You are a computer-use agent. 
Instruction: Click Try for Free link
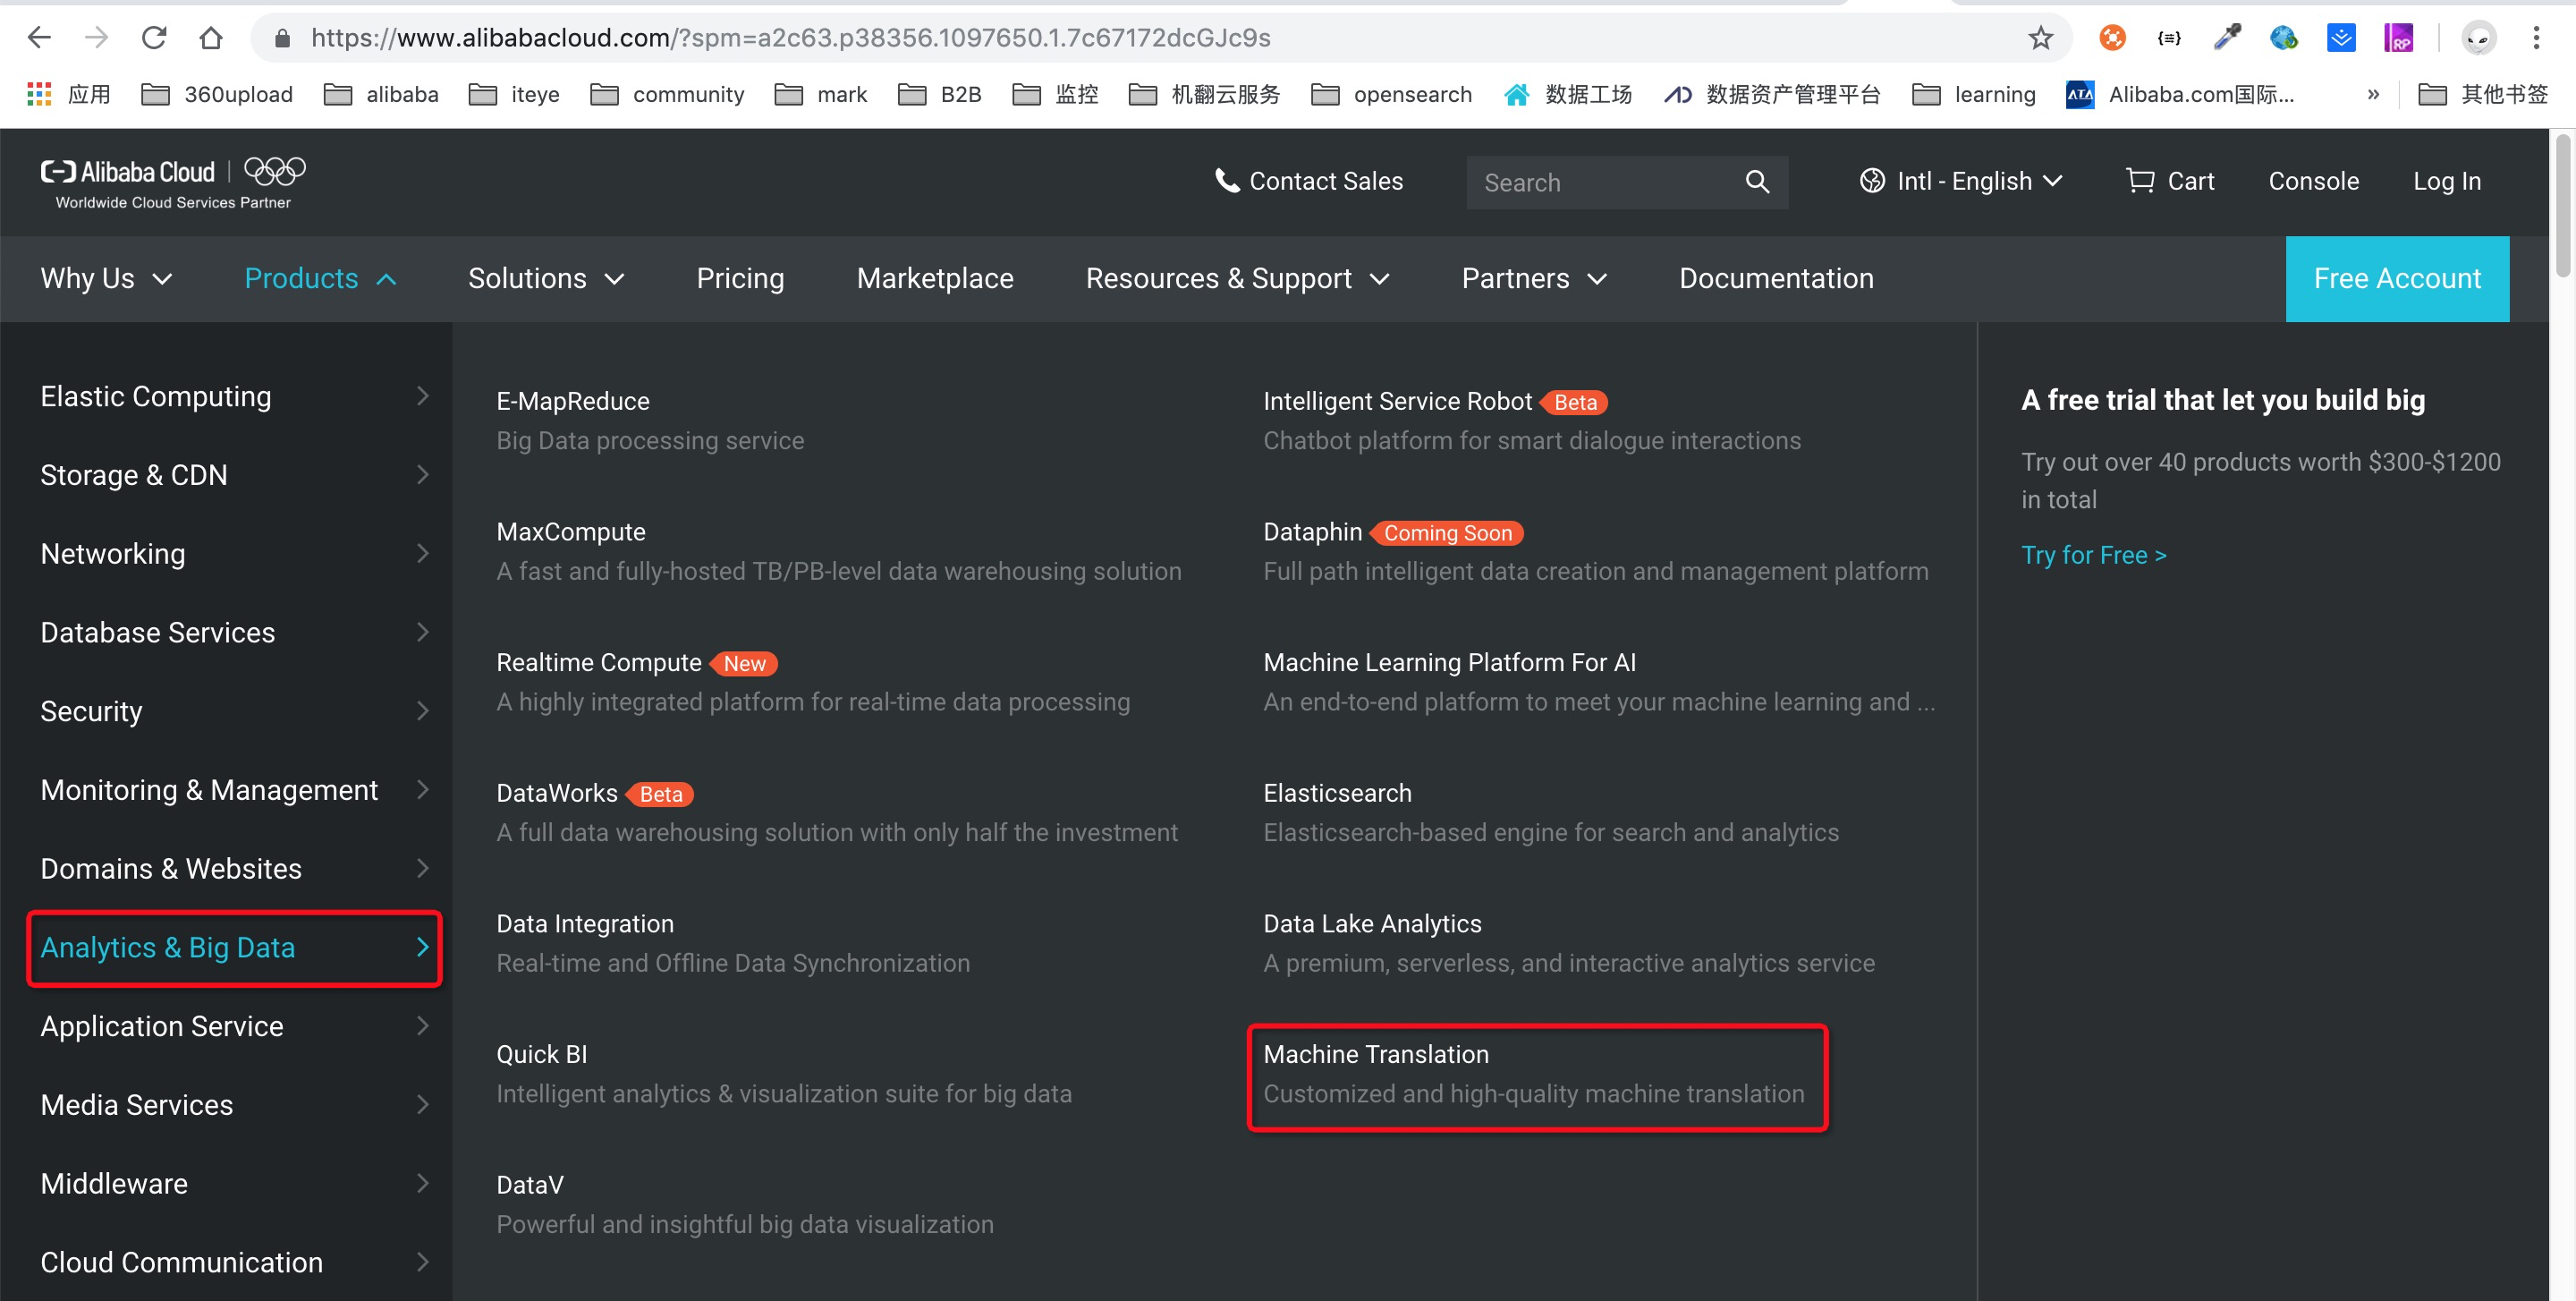pos(2093,555)
